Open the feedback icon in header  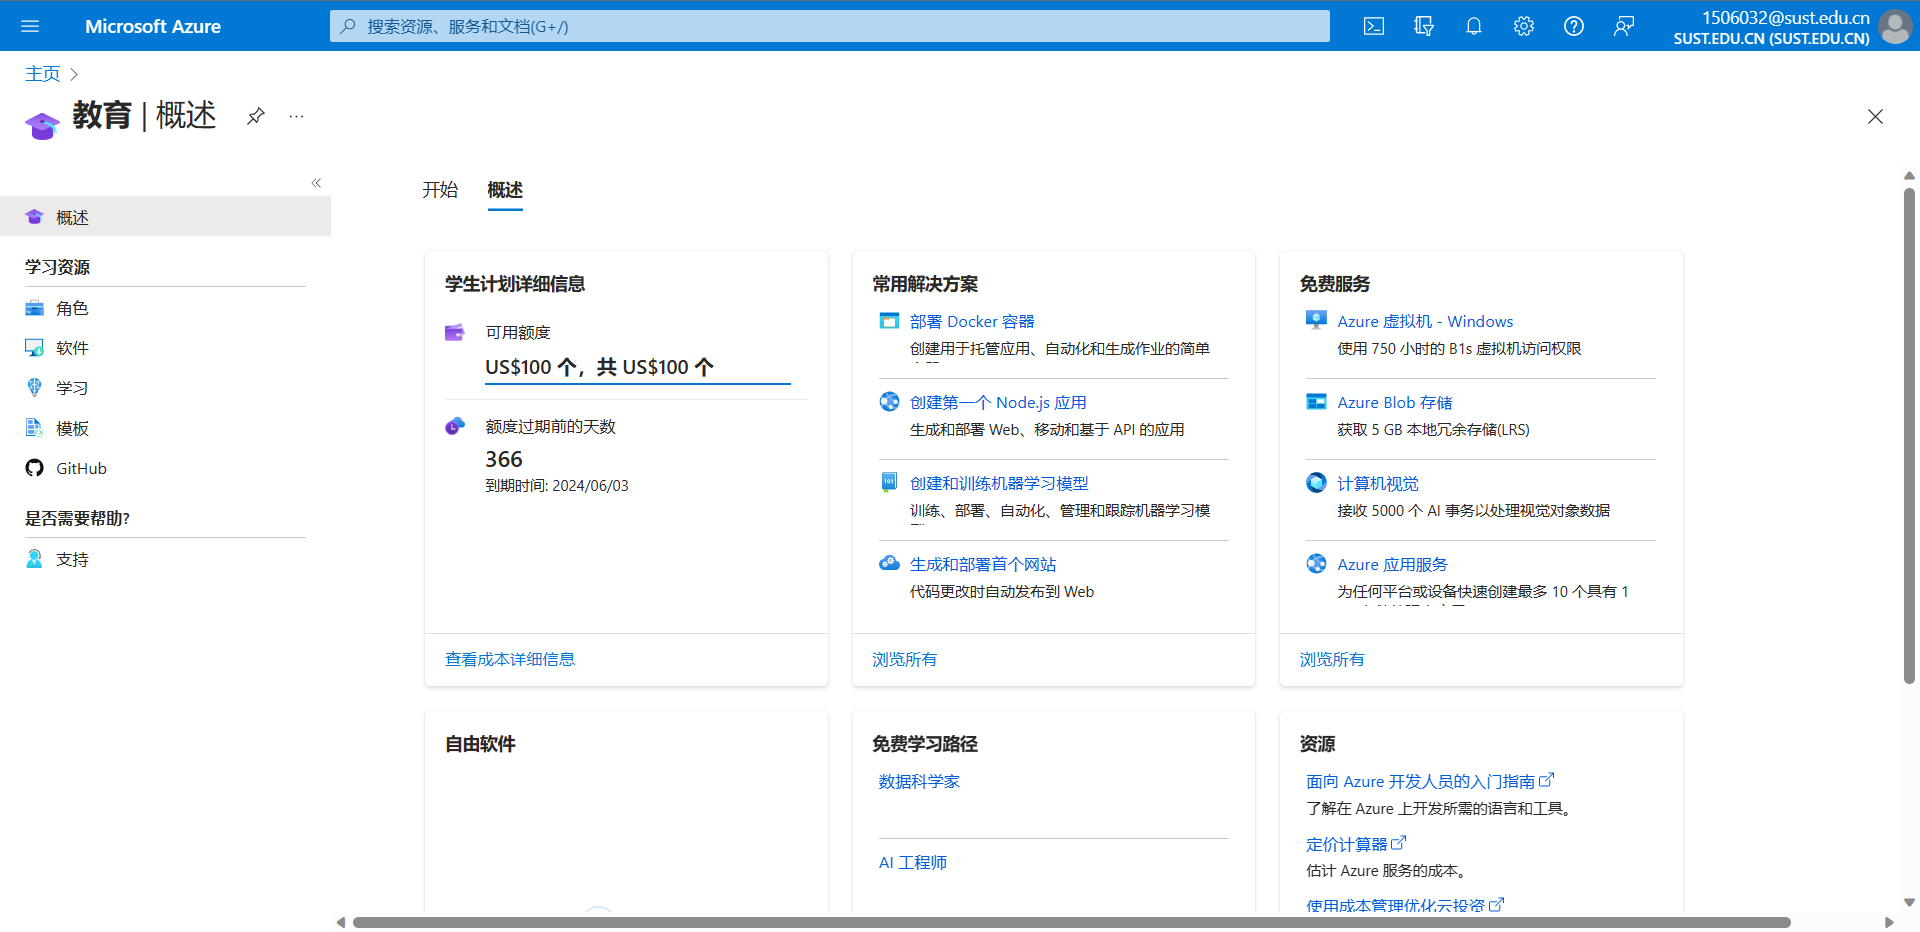click(1623, 26)
